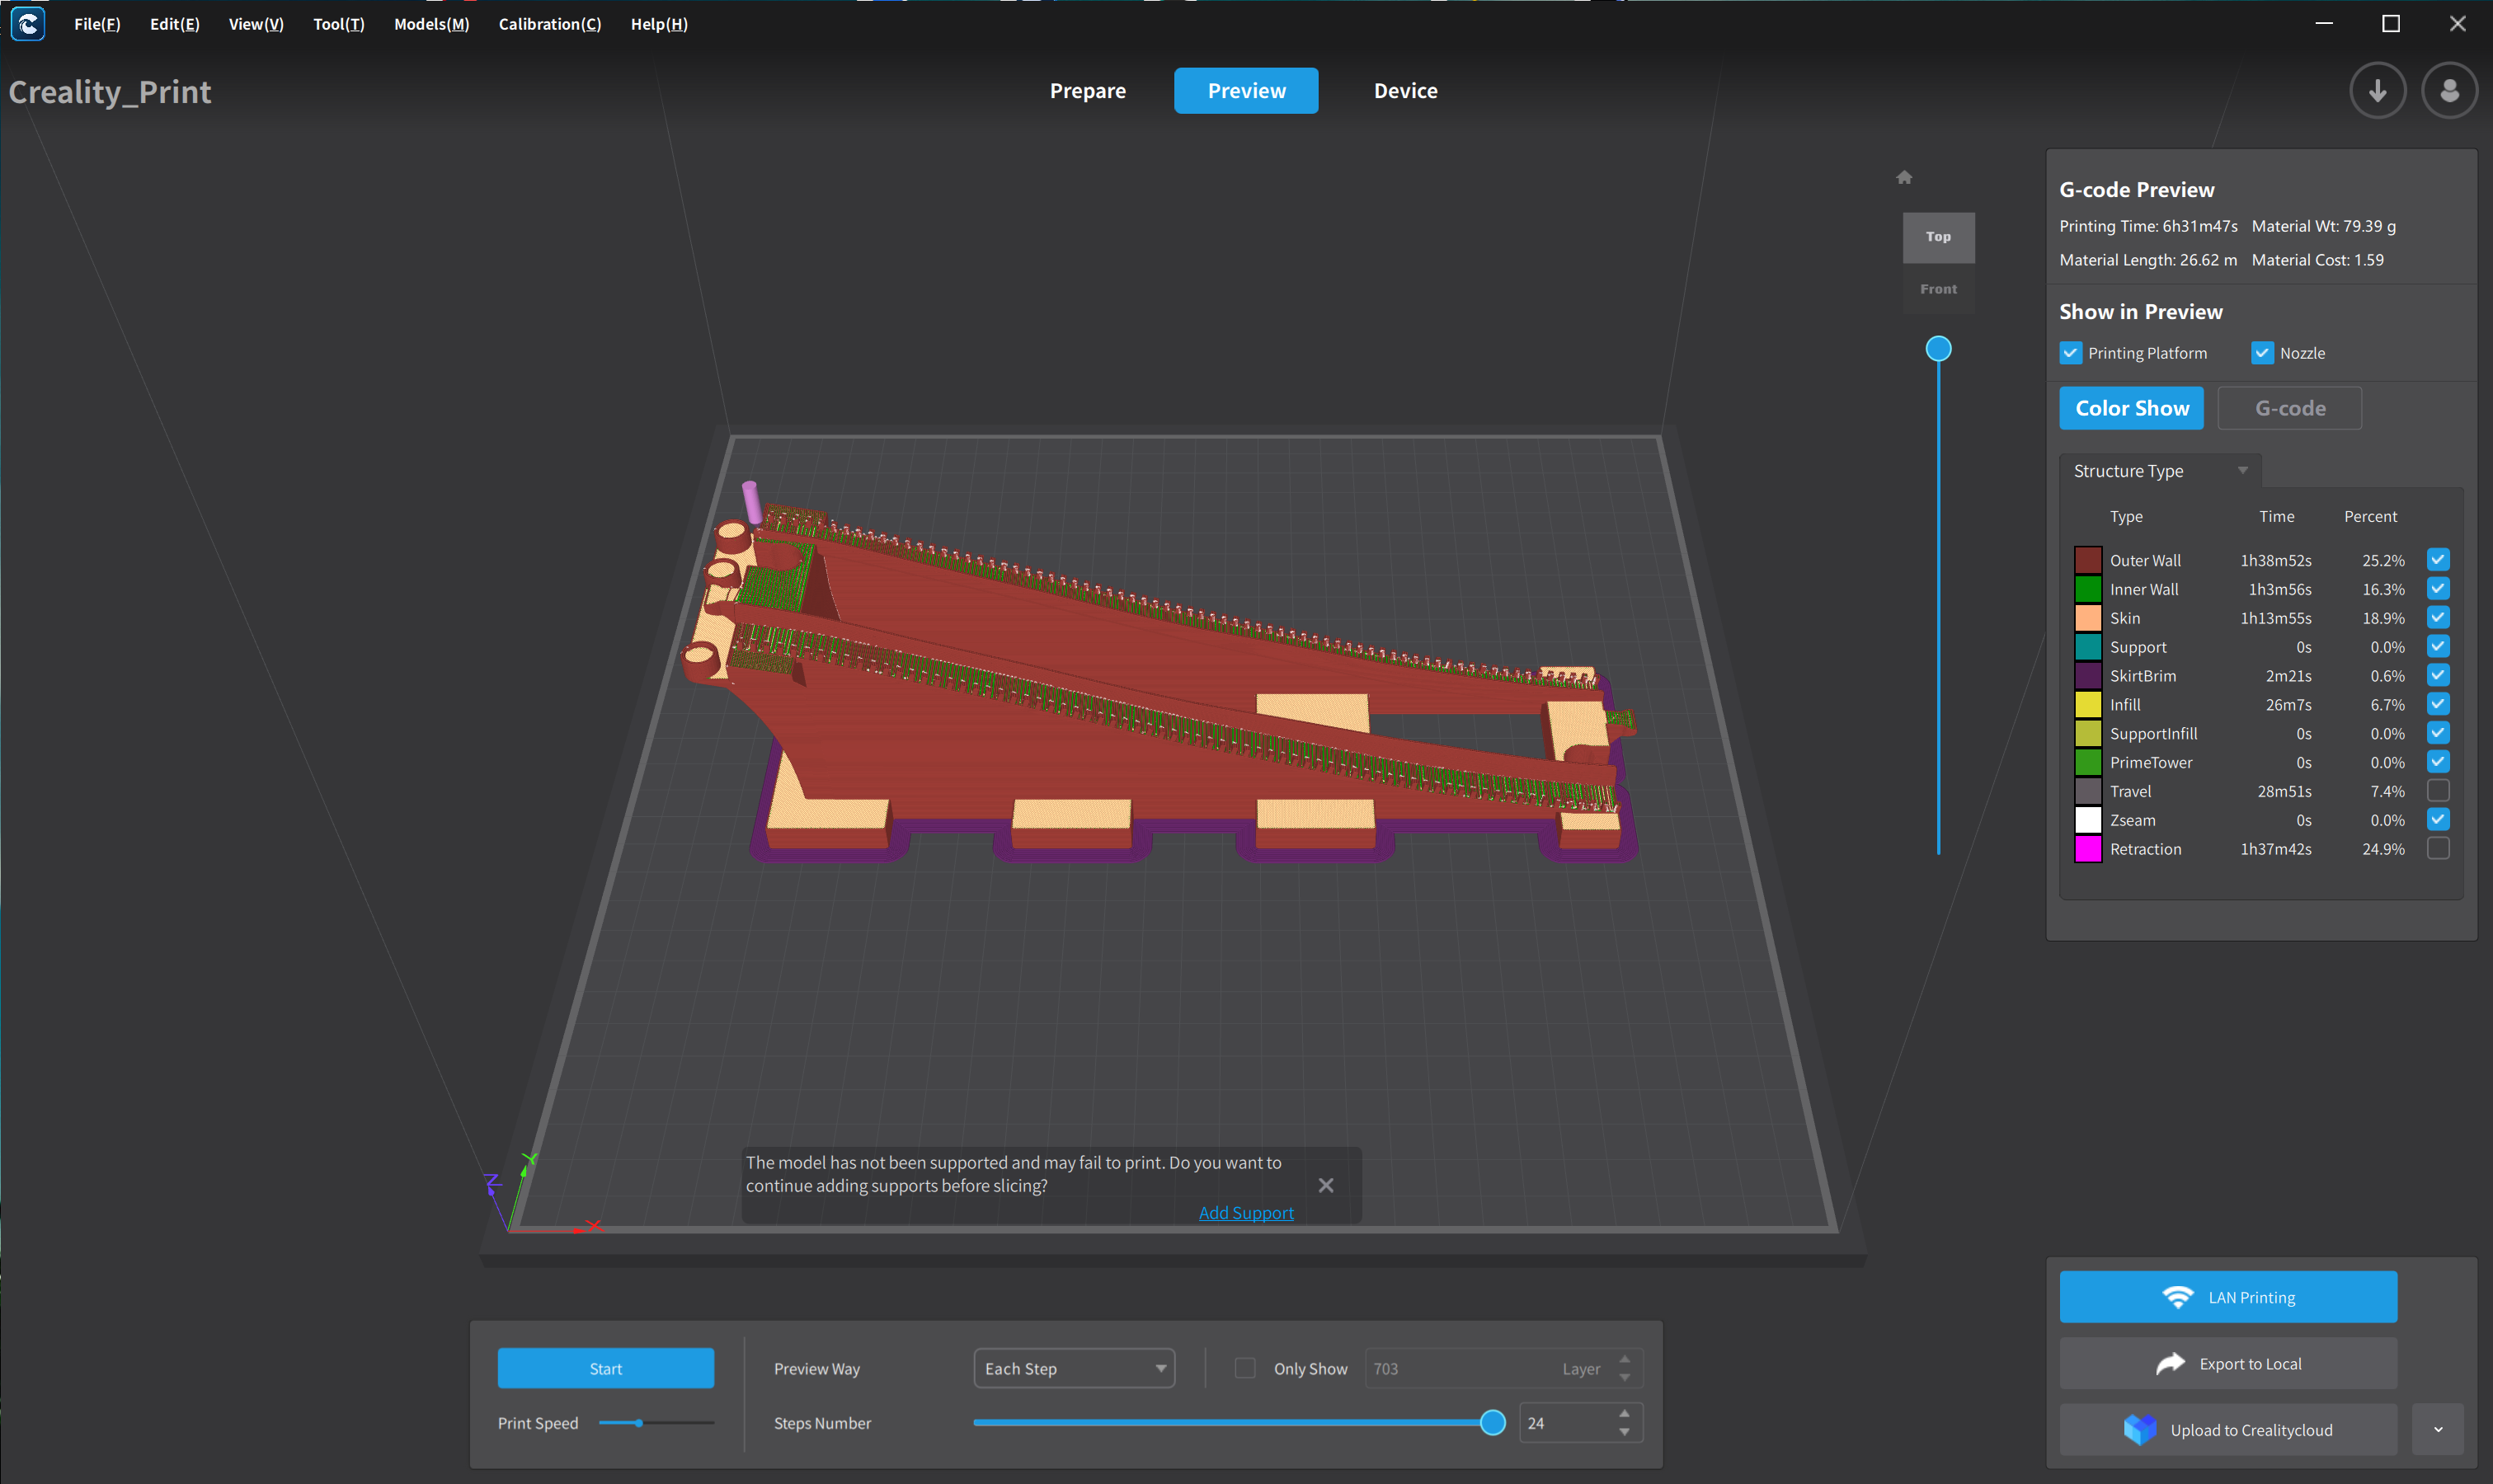Screen dimensions: 2493x1484
Task: Click the download arrow icon in header
Action: 2377,91
